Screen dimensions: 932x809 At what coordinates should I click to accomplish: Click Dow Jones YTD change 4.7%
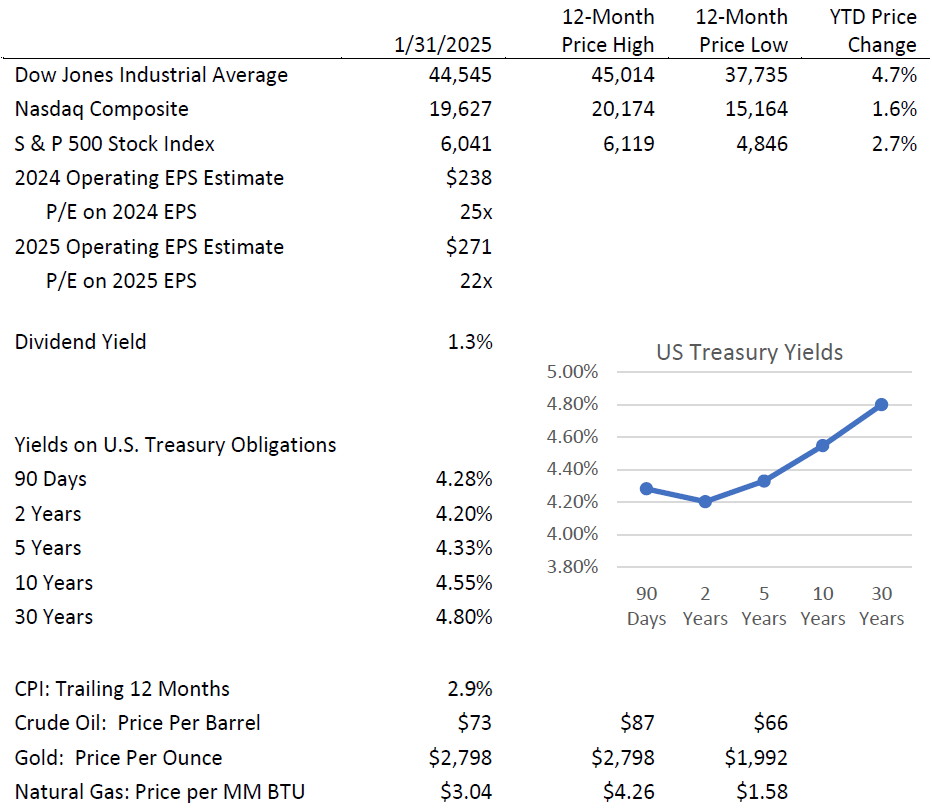point(894,75)
